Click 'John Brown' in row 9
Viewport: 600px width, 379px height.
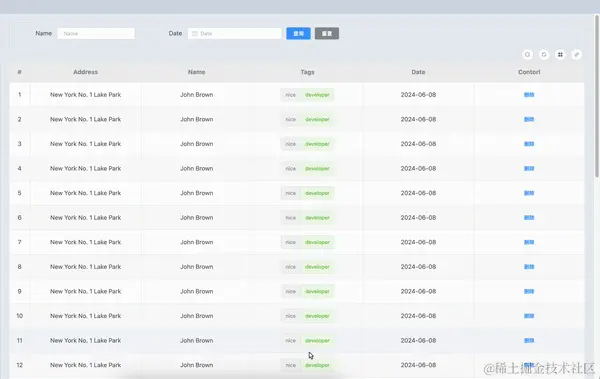197,291
